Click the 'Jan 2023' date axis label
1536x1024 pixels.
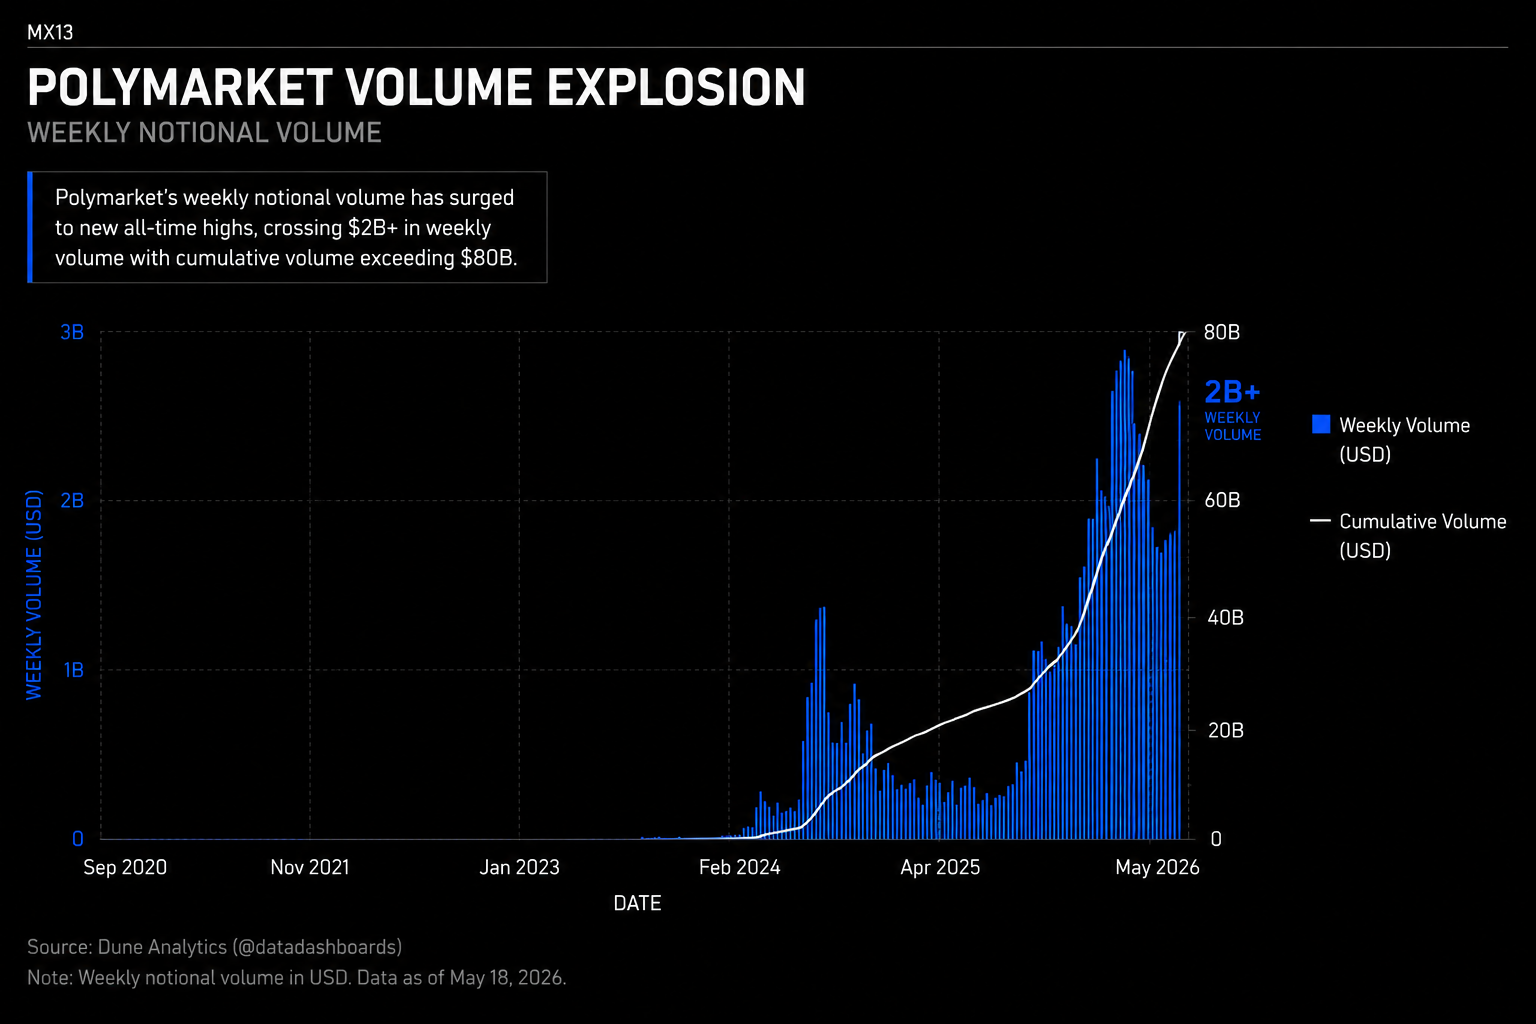coord(519,867)
